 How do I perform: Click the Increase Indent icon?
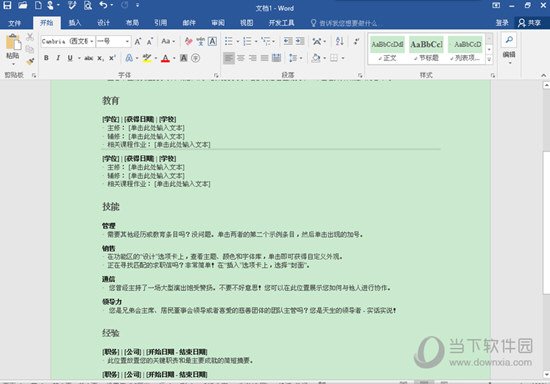tap(300, 41)
